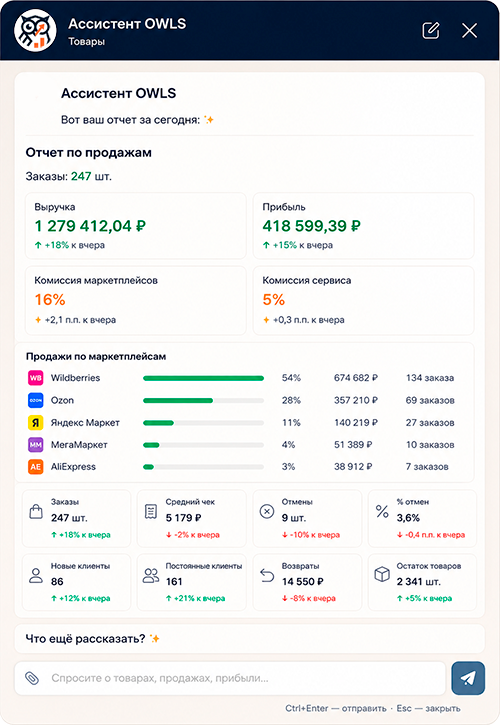Click the sparkle icon next to Что ещё рассказать
This screenshot has height=725, width=500.
tap(154, 639)
